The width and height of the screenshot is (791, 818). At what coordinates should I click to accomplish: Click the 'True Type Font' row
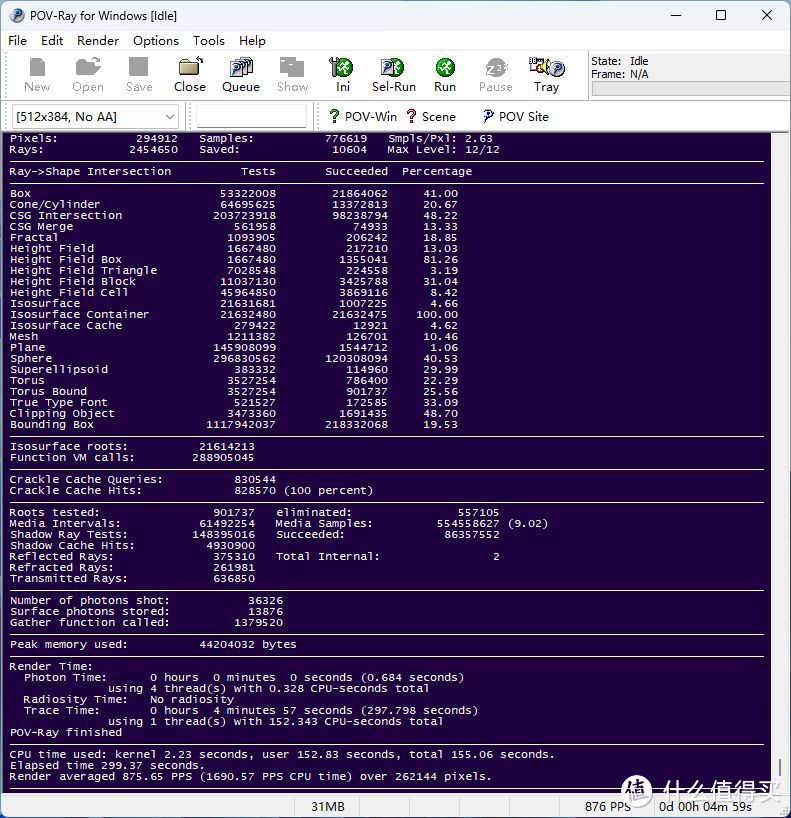click(x=234, y=402)
